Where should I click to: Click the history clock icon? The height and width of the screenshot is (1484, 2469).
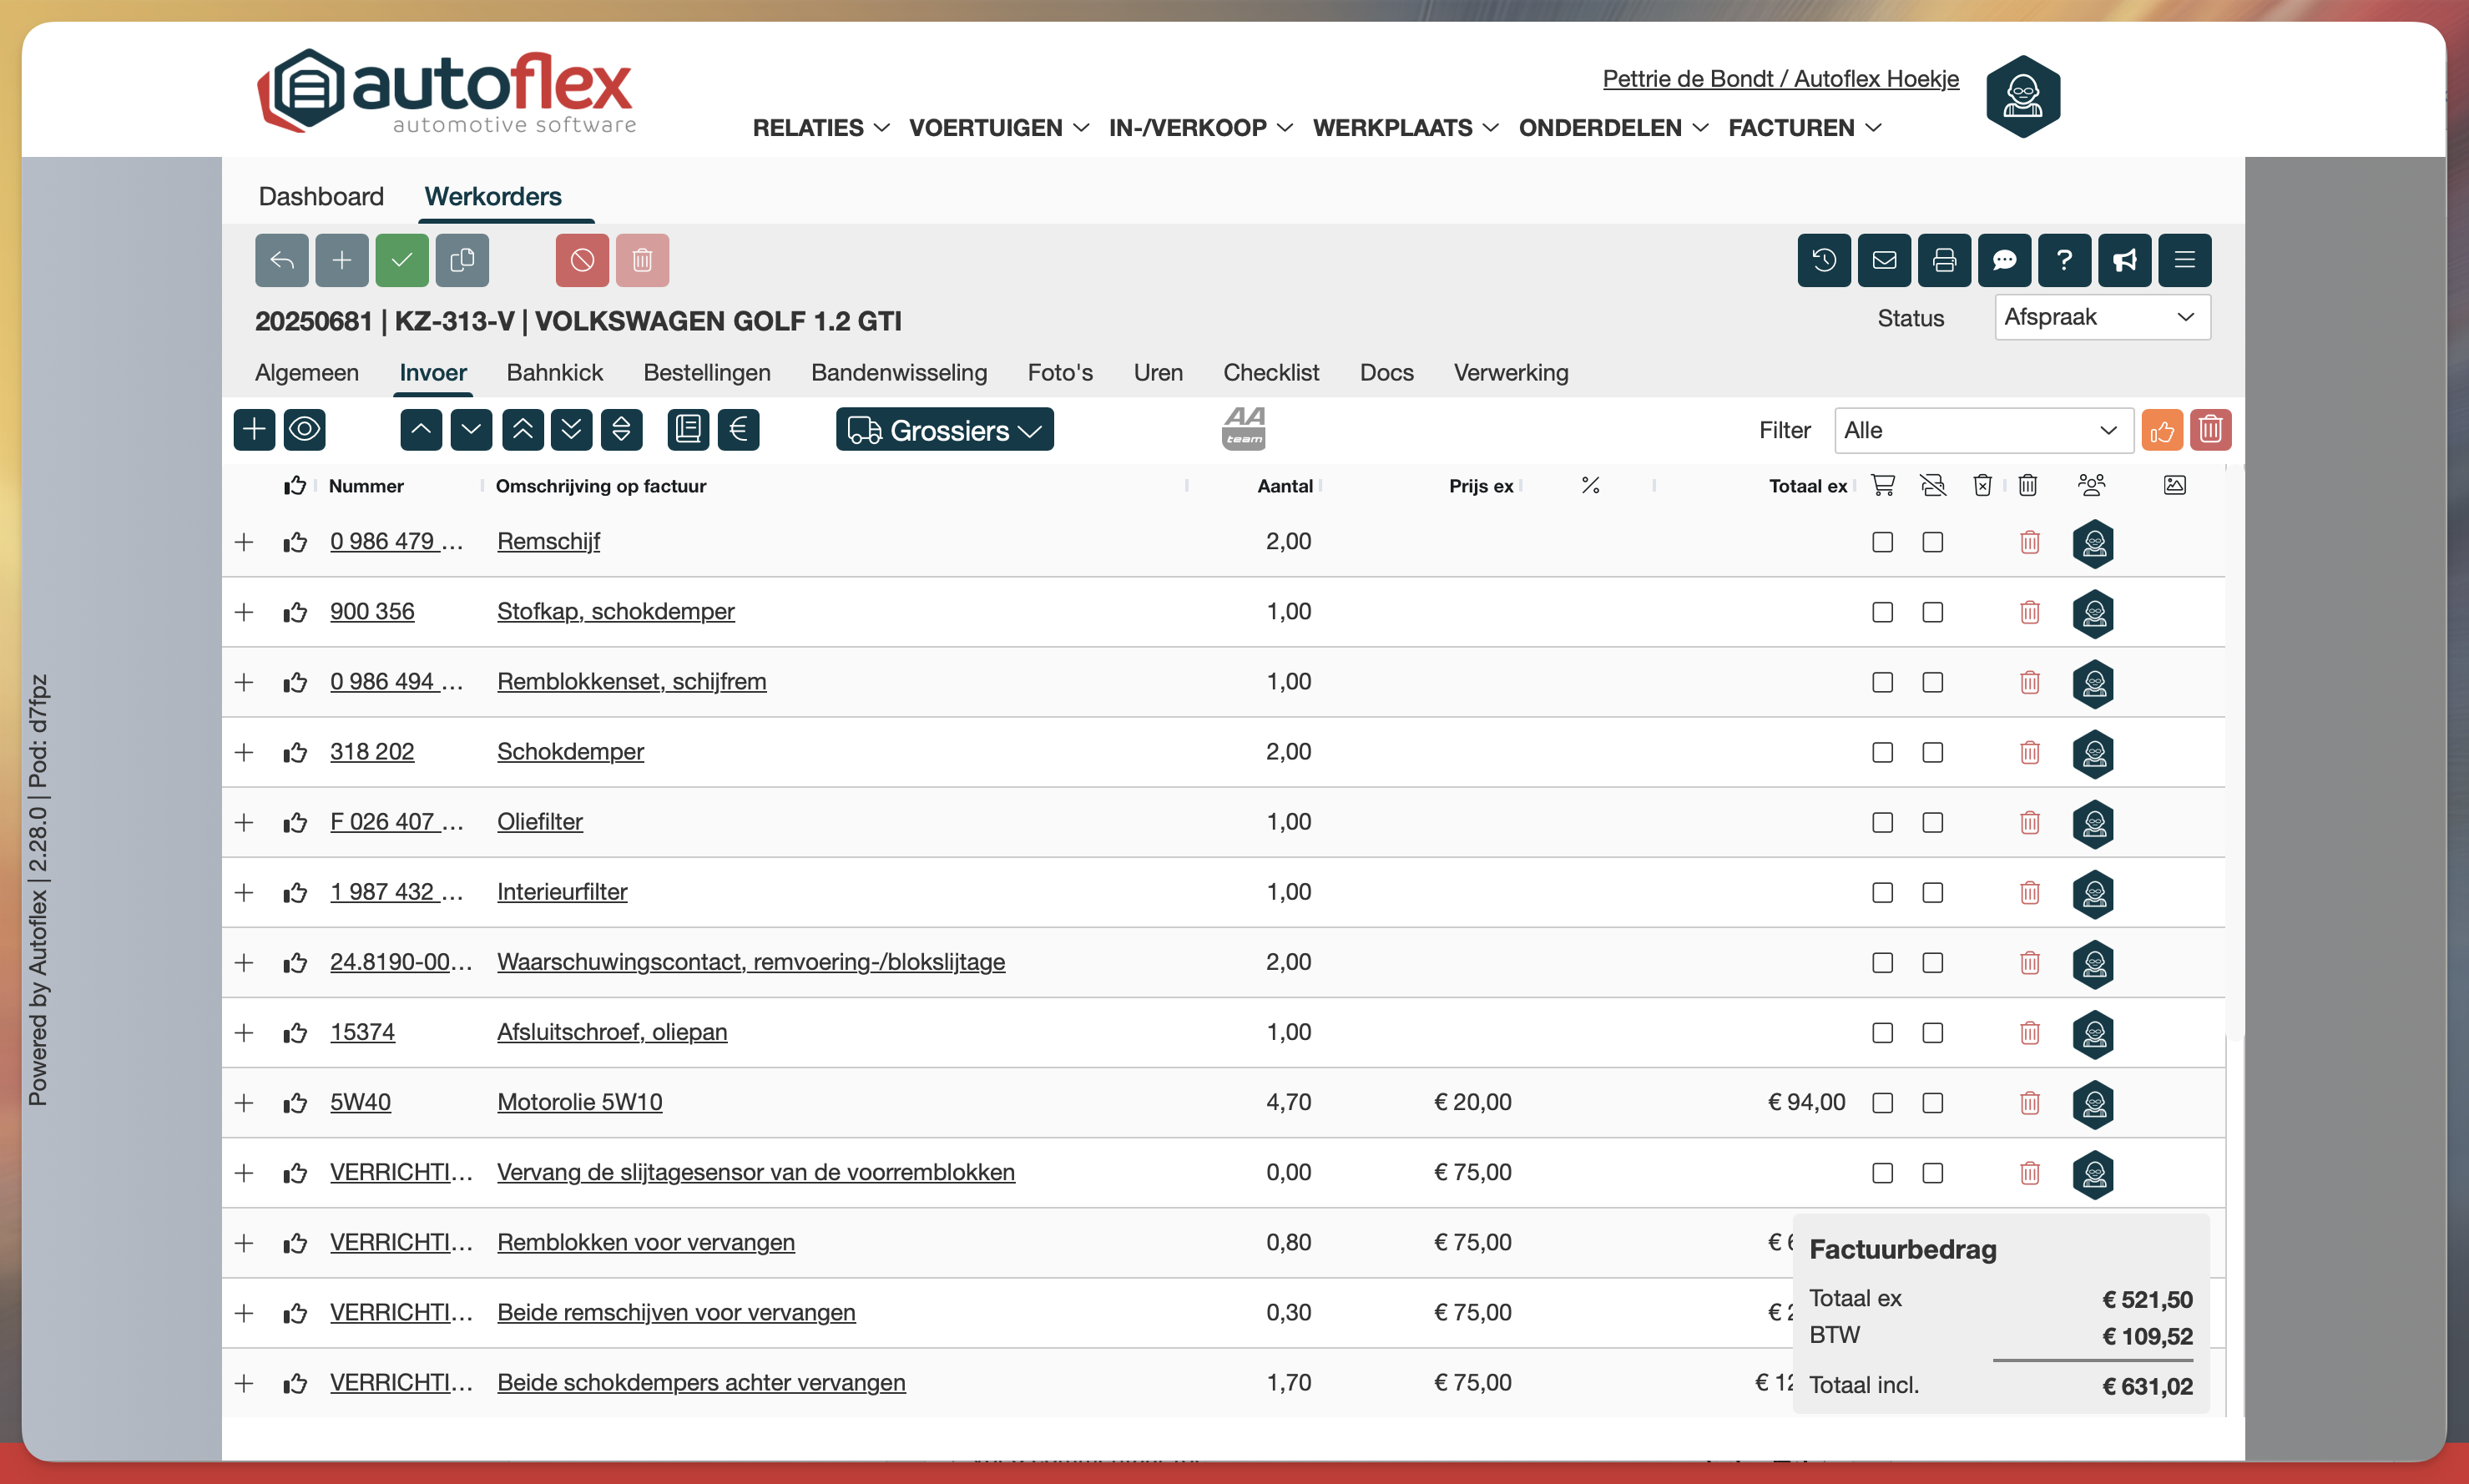coord(1823,260)
